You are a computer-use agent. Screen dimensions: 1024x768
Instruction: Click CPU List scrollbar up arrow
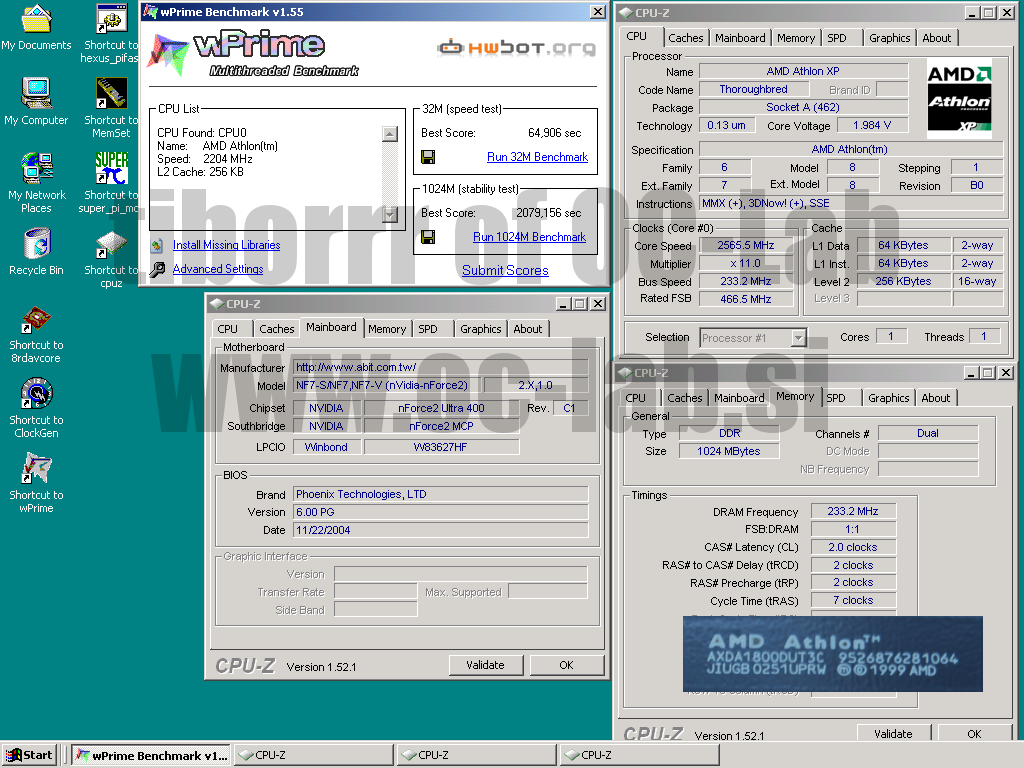point(390,134)
